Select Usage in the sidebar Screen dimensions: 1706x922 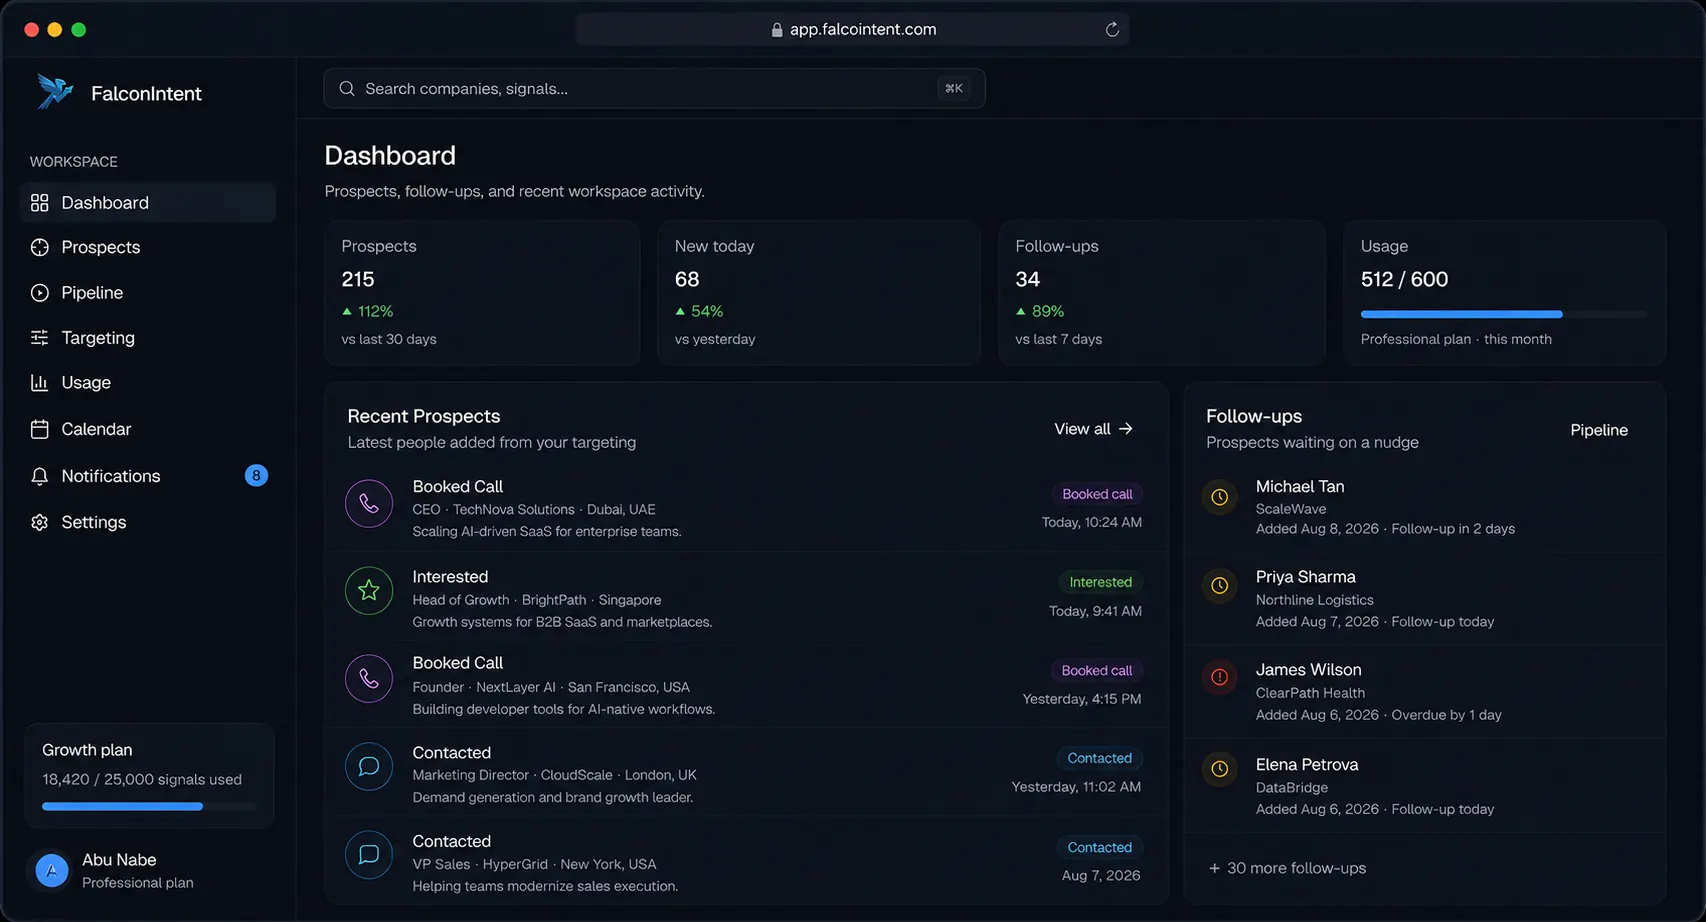click(x=148, y=383)
